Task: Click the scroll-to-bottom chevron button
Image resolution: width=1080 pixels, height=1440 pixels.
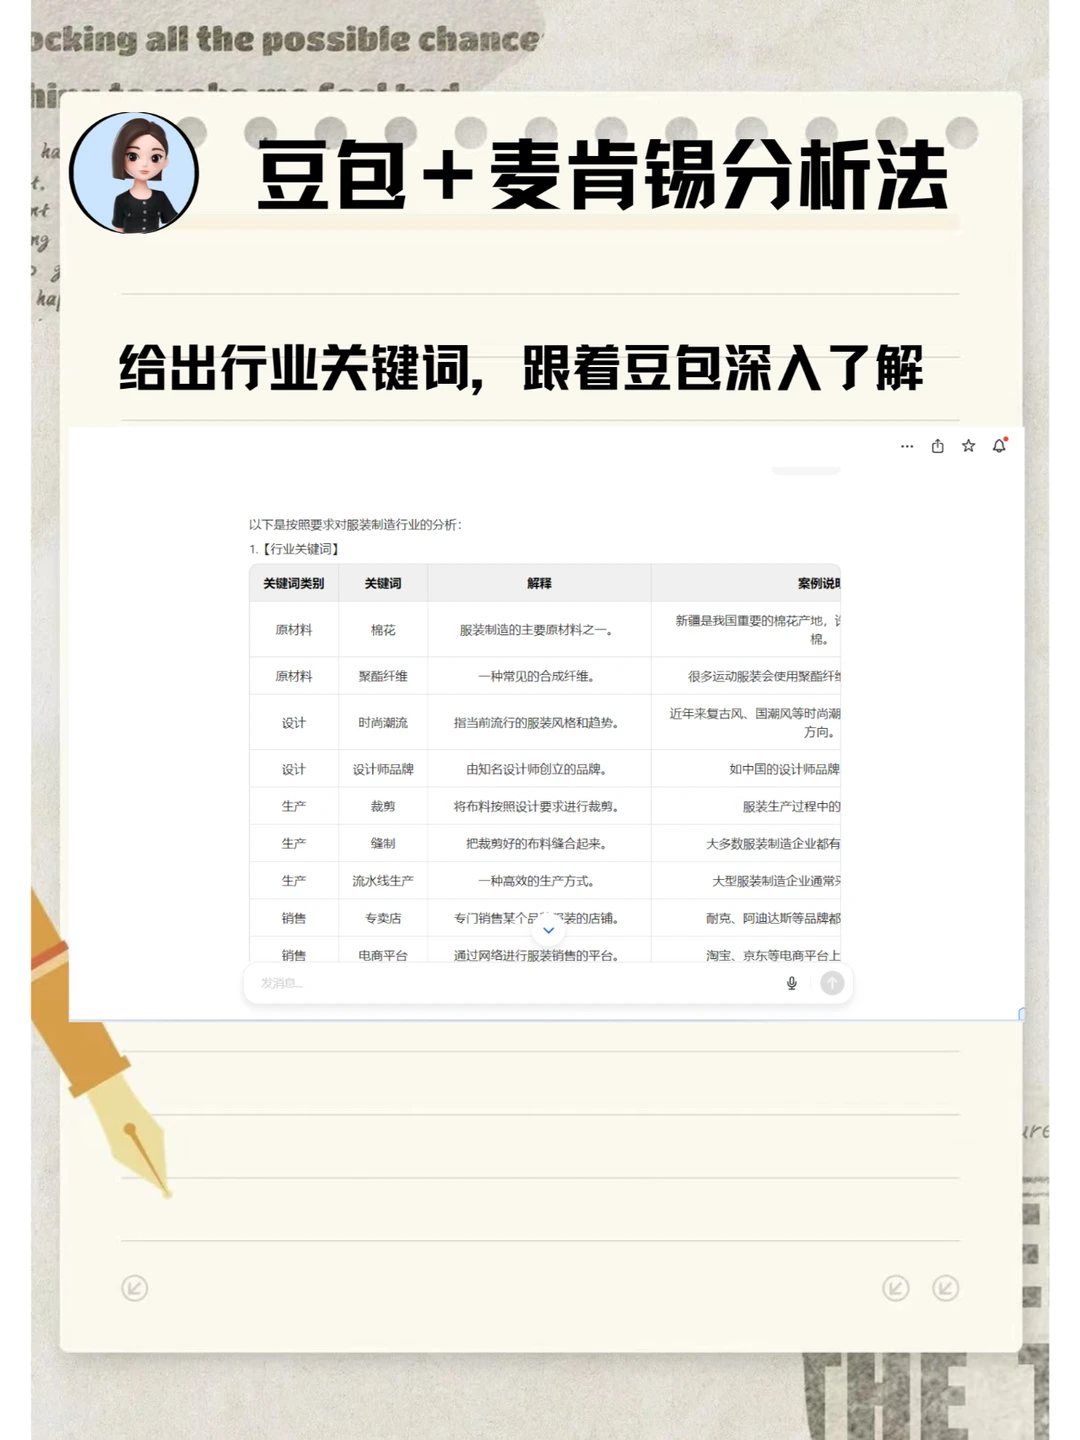Action: [x=548, y=930]
